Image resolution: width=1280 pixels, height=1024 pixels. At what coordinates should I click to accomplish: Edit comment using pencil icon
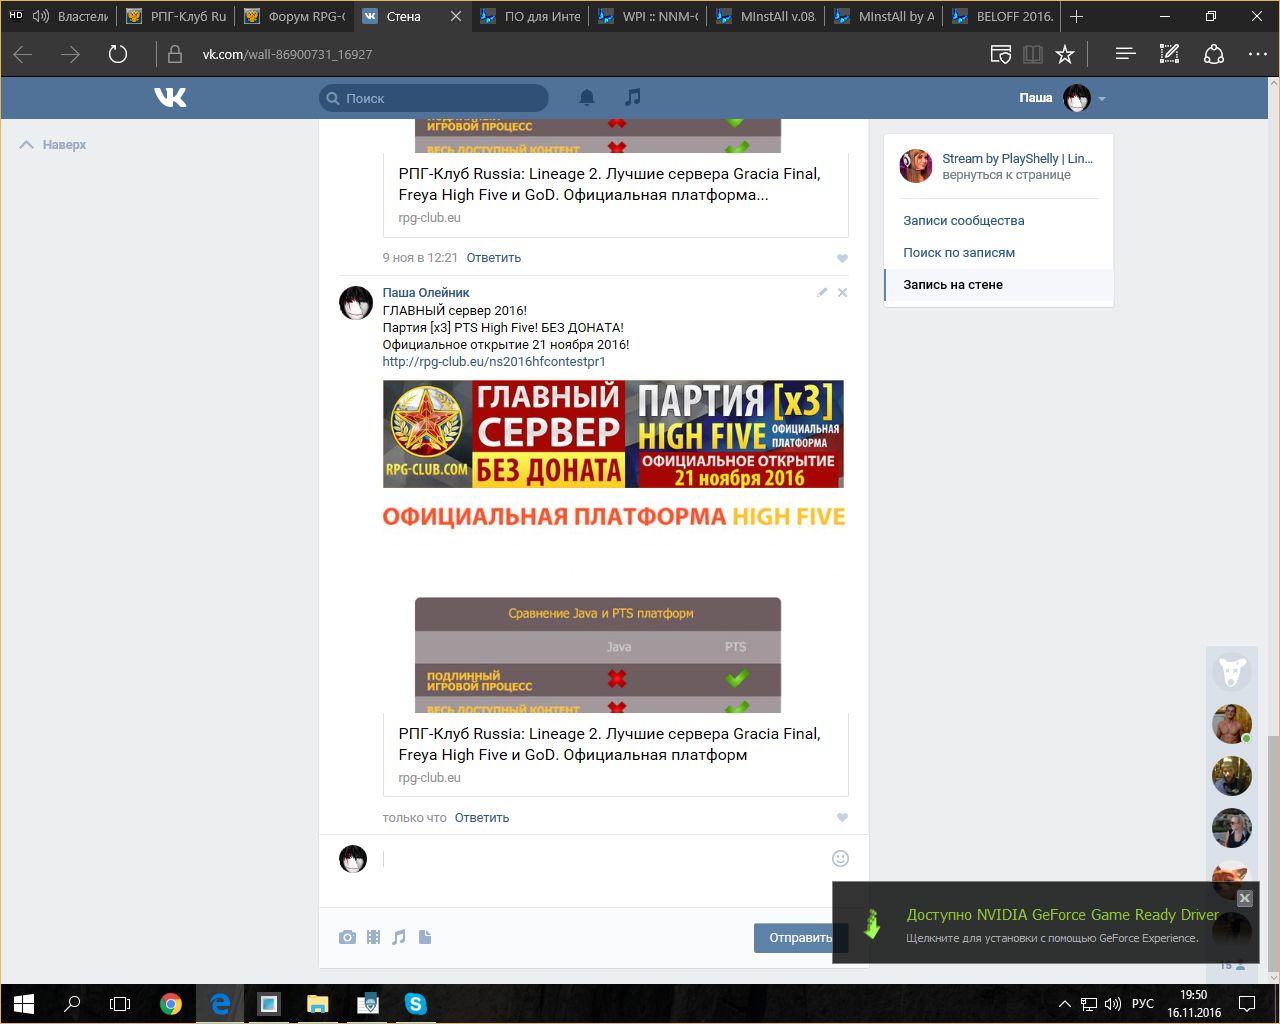coord(822,293)
